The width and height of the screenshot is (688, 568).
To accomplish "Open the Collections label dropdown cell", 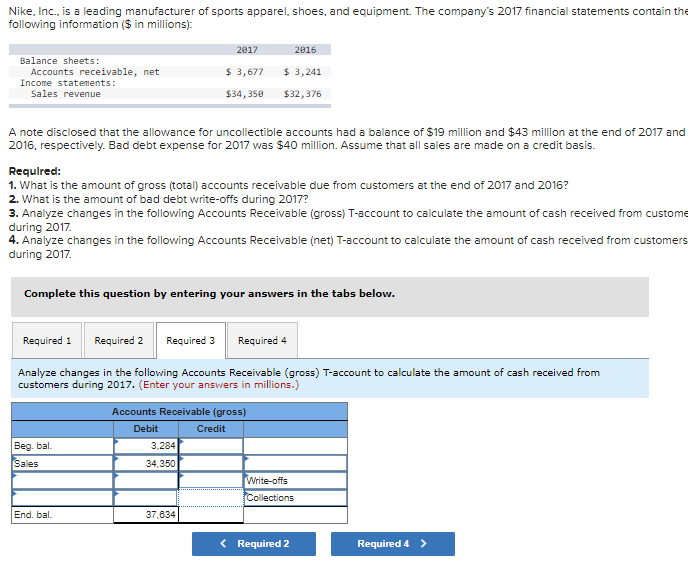I will 295,498.
